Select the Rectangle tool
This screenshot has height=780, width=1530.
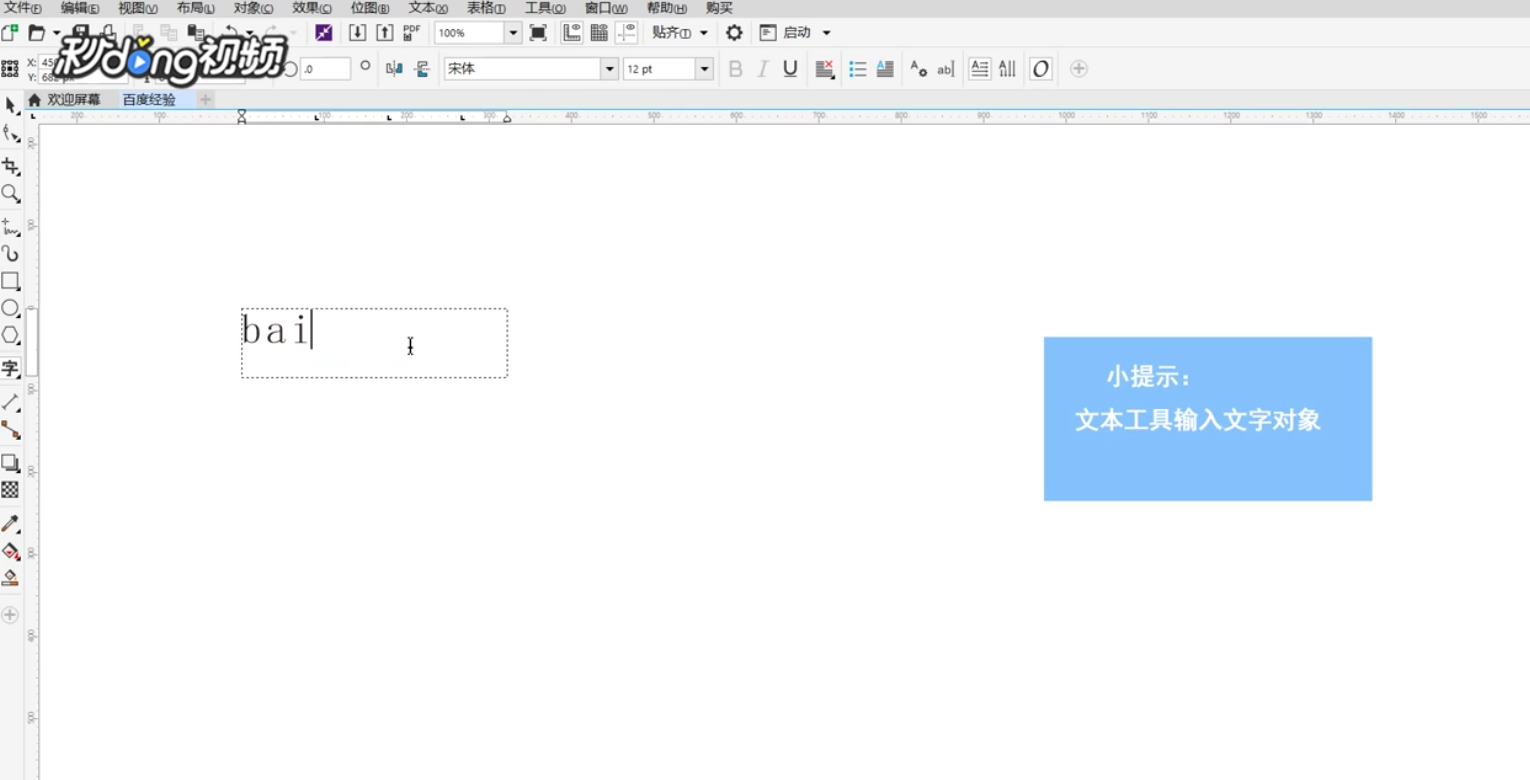pos(11,281)
